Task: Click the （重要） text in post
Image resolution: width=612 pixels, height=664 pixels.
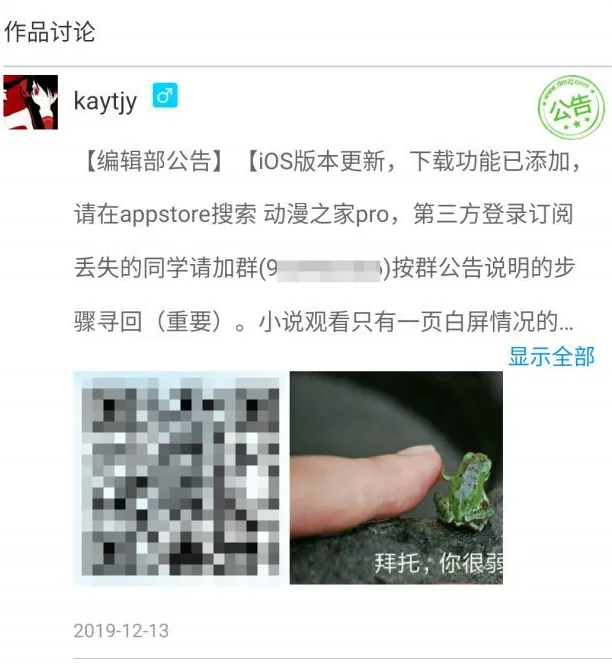Action: (x=189, y=322)
